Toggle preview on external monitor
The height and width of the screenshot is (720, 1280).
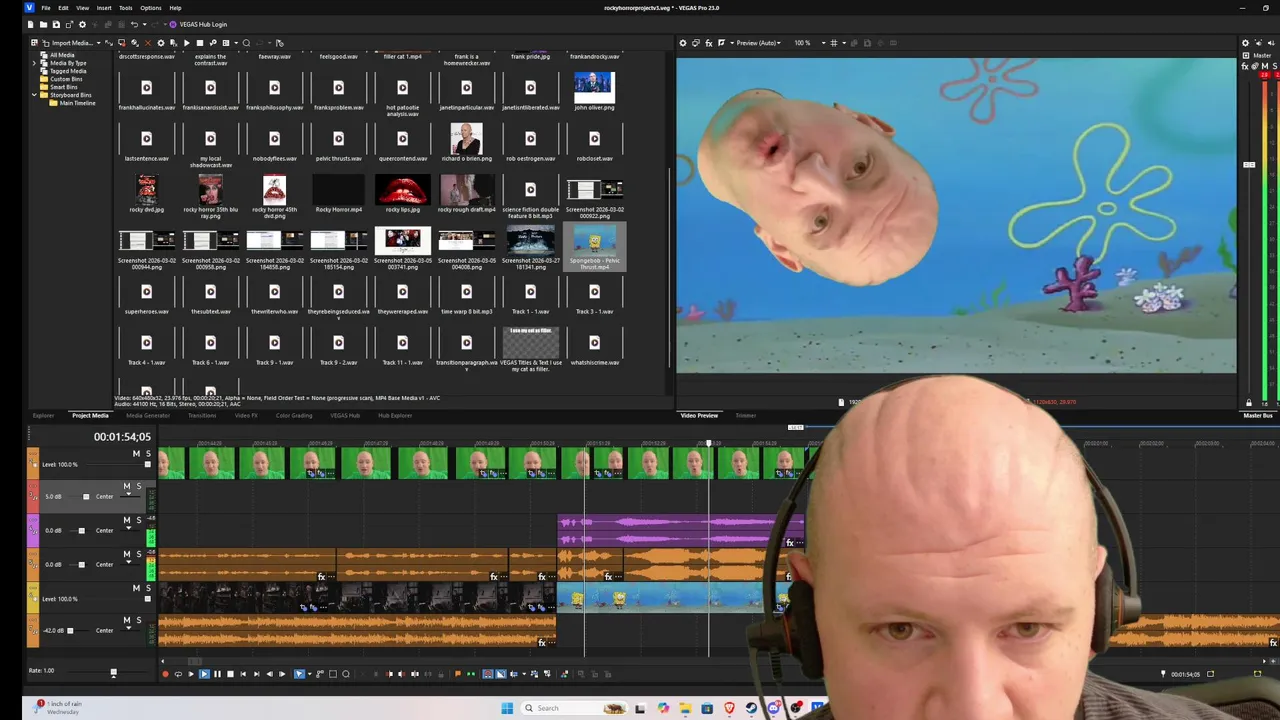tap(696, 43)
